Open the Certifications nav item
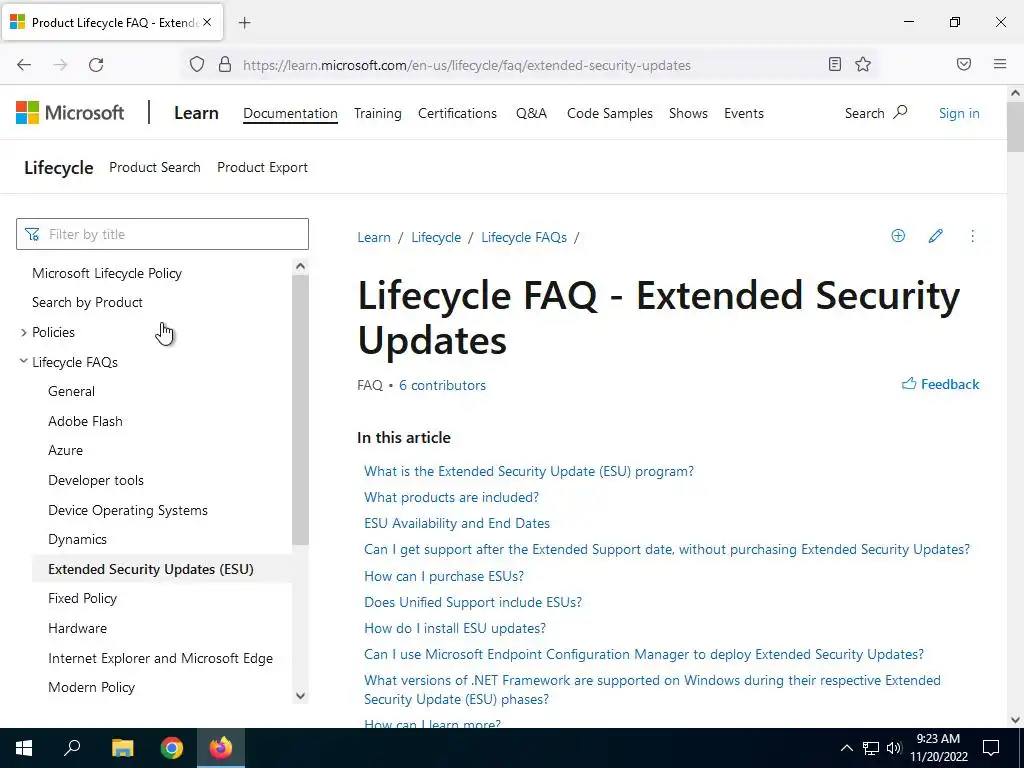 coord(457,113)
